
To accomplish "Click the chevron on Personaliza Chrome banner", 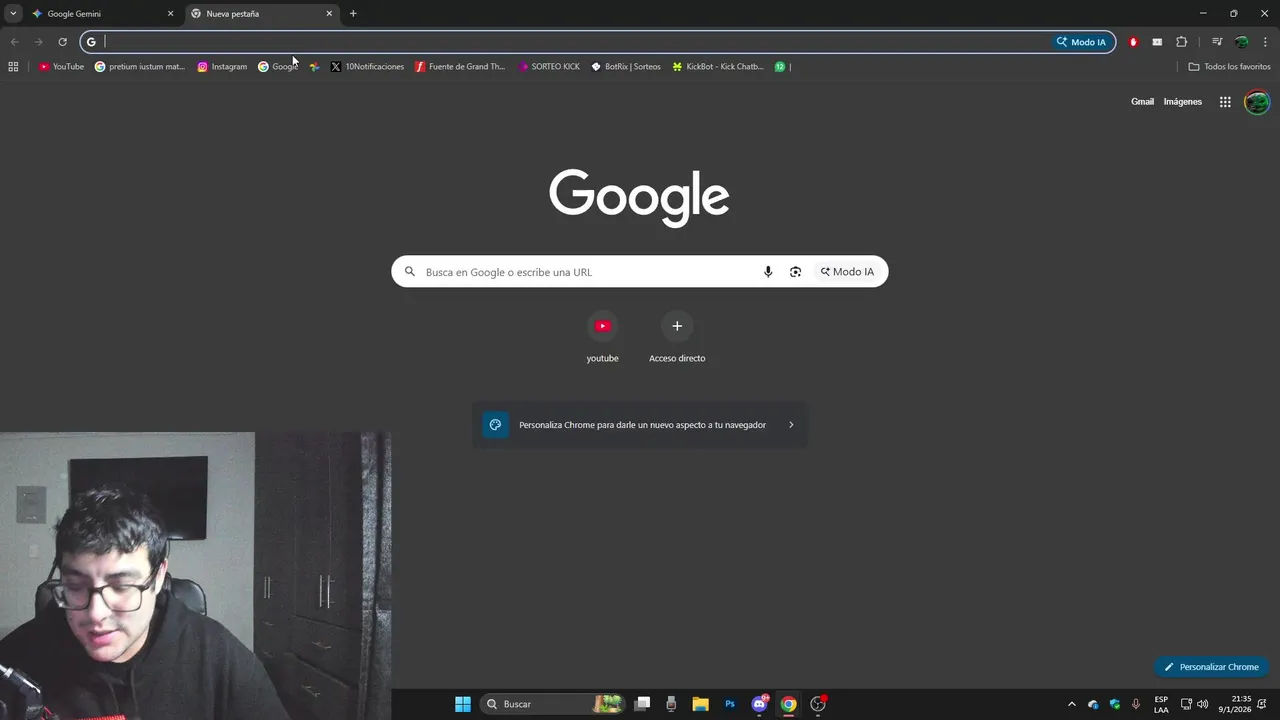I will tap(791, 425).
